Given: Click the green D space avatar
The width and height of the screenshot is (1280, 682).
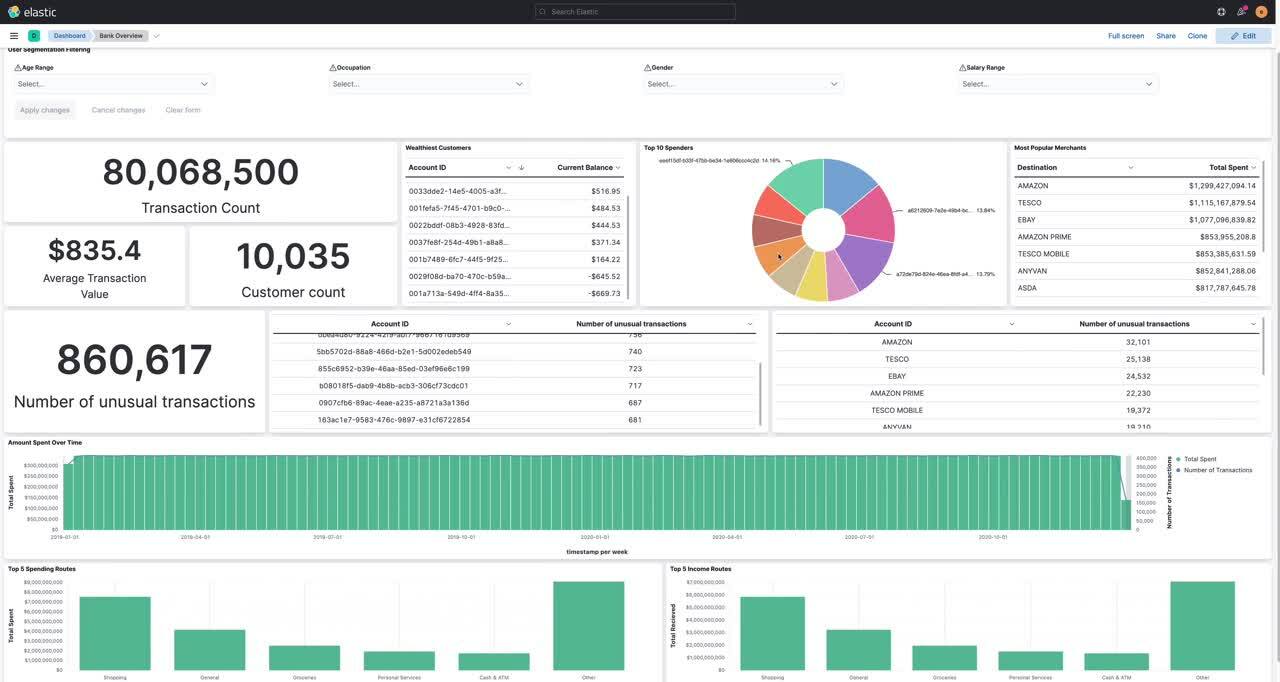Looking at the screenshot, I should 34,36.
